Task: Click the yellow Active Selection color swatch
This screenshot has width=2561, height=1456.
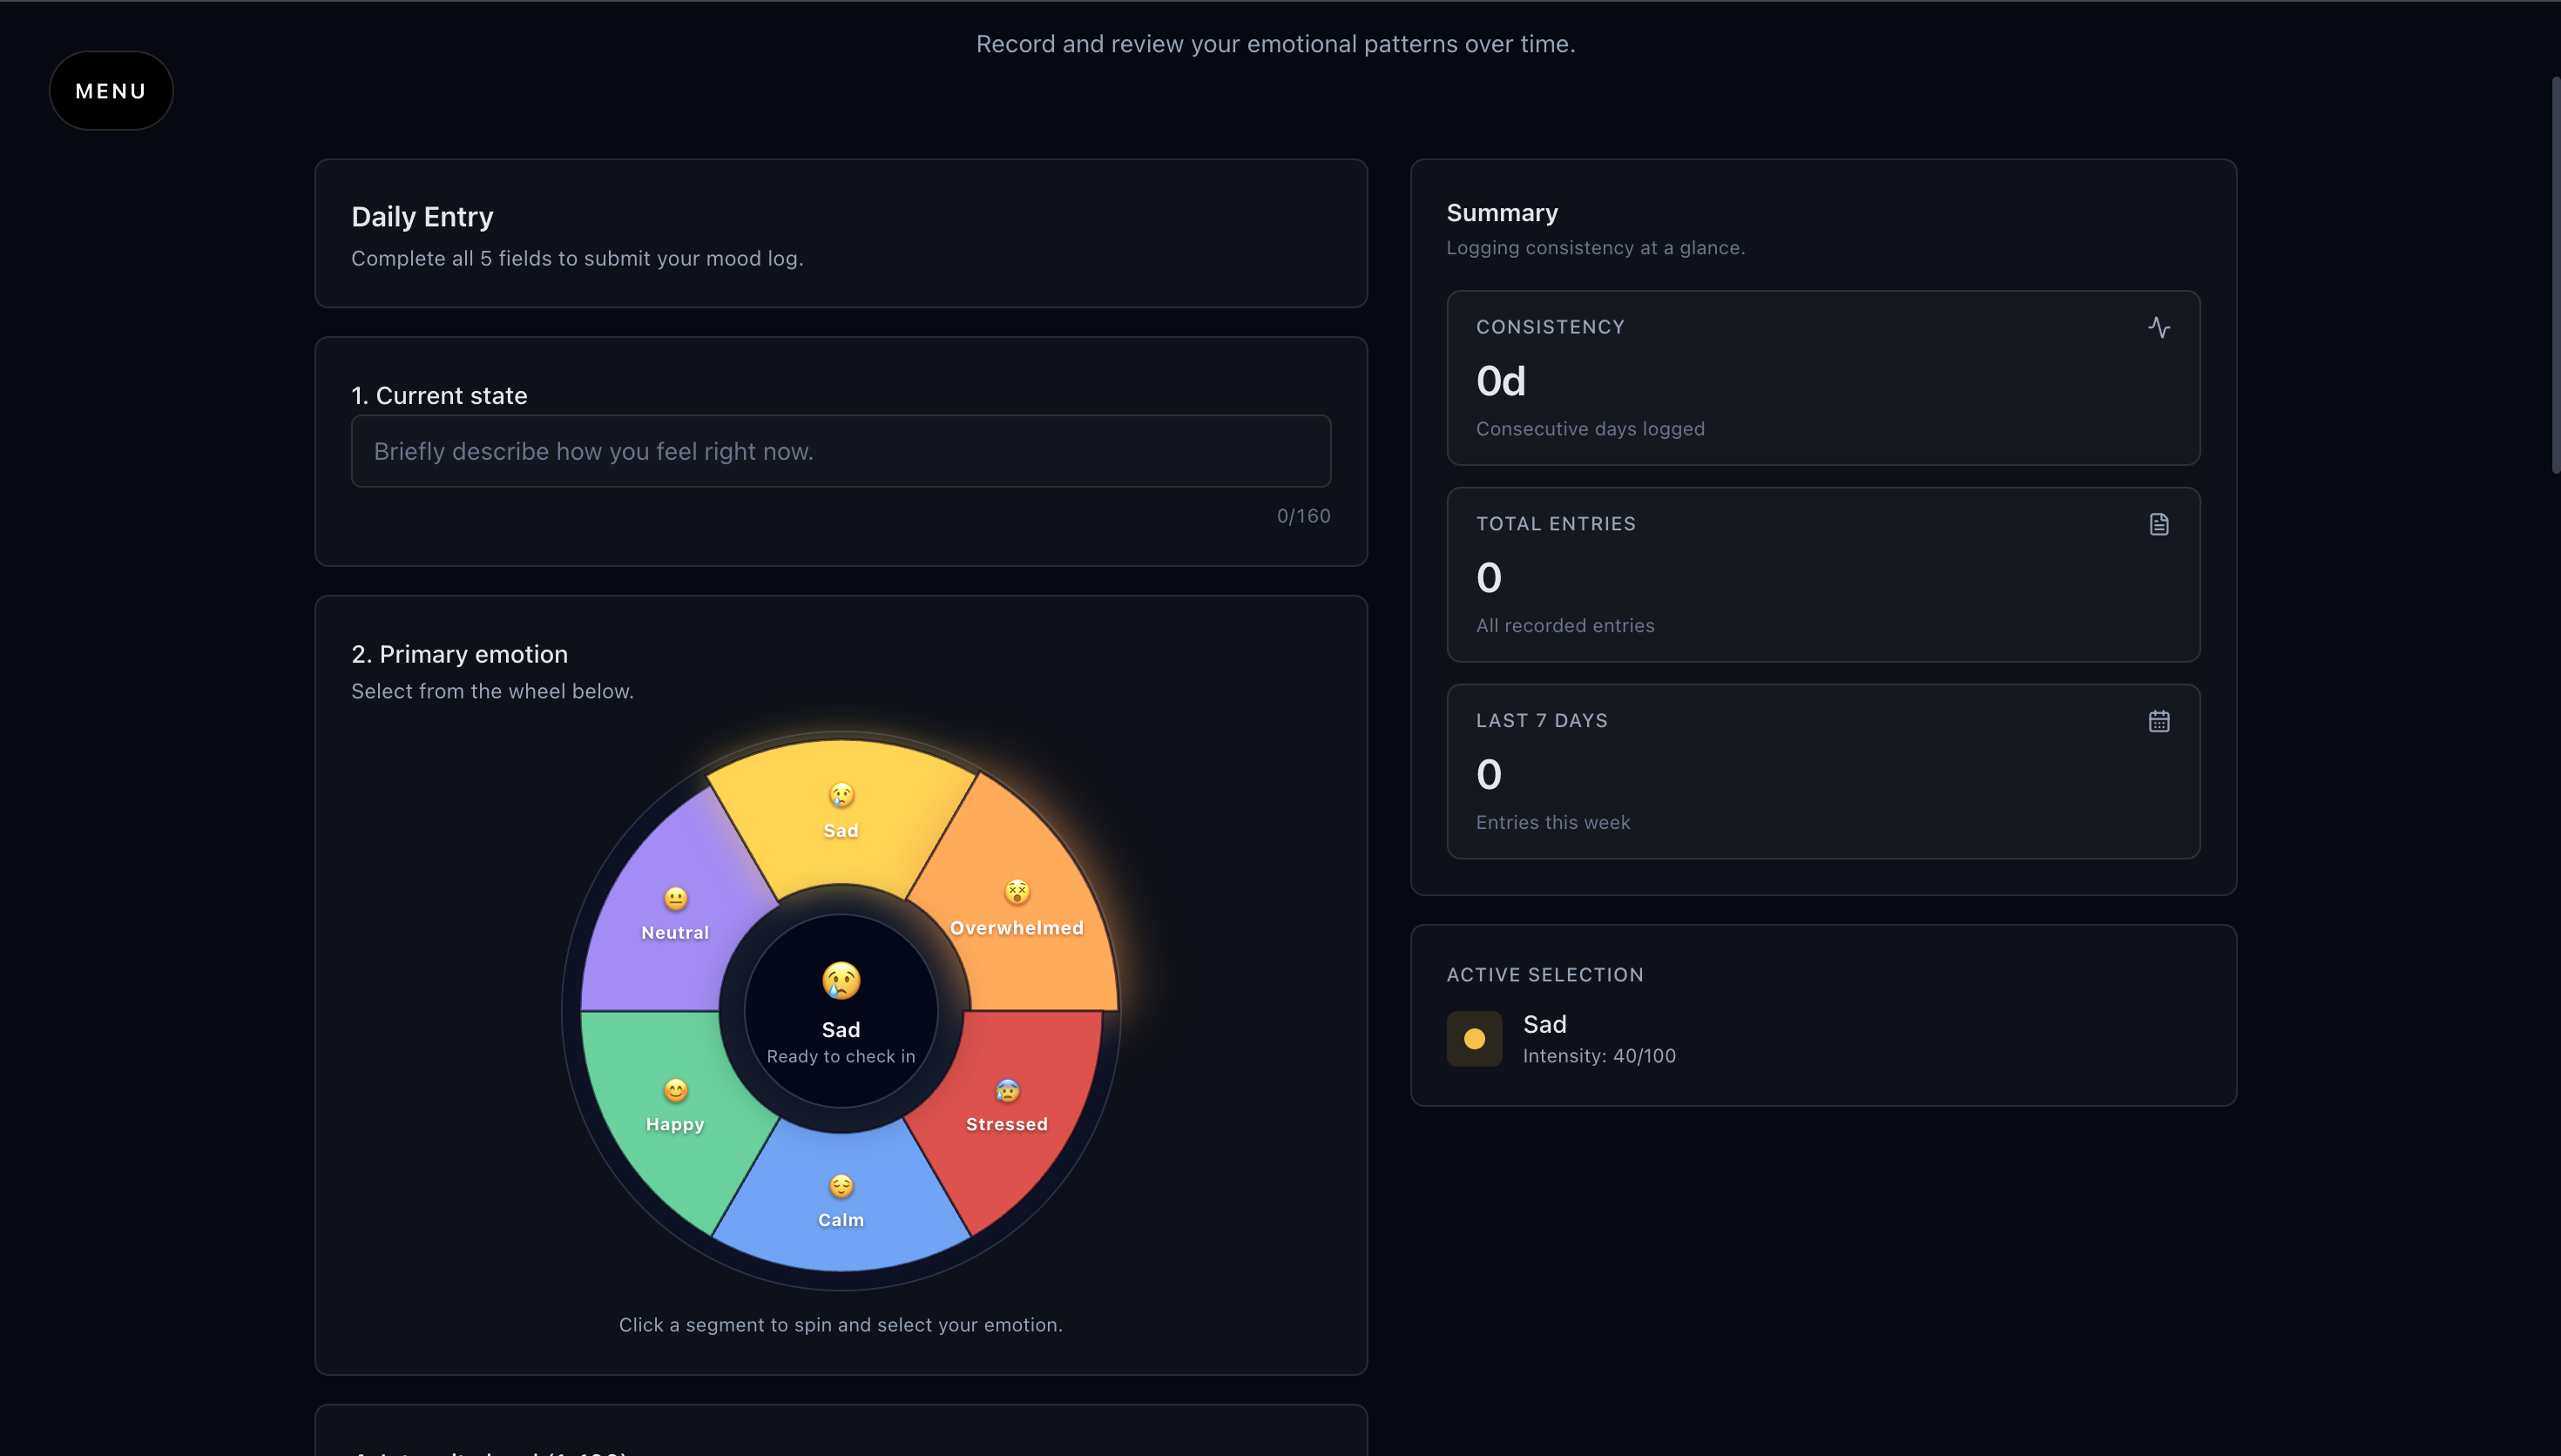Action: [1474, 1039]
